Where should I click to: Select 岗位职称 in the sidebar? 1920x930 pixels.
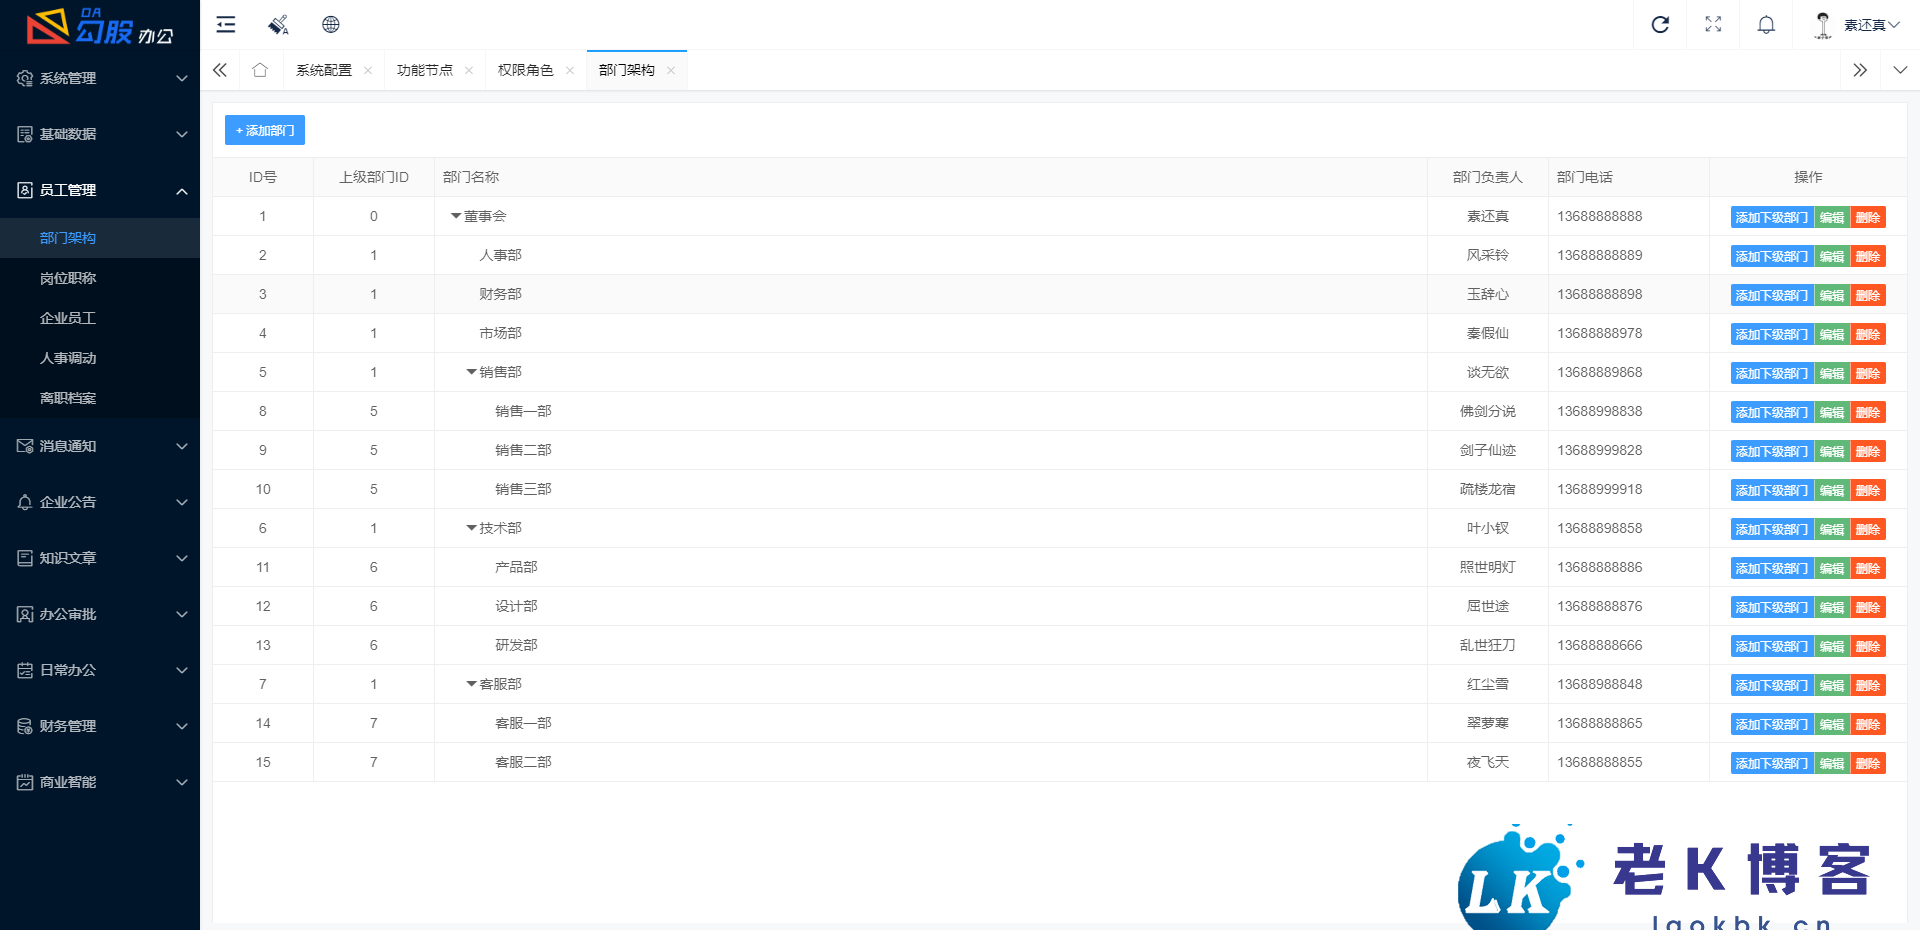click(68, 278)
